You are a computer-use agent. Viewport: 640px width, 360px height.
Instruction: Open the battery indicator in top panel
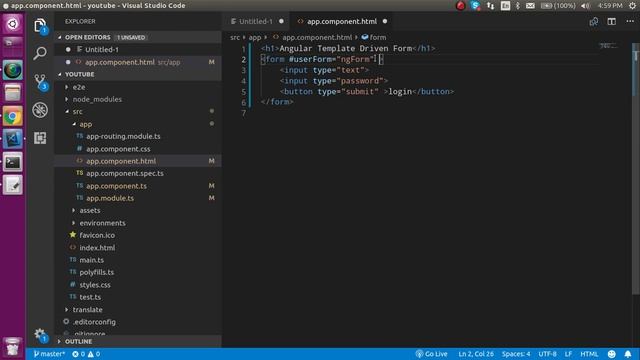(558, 6)
